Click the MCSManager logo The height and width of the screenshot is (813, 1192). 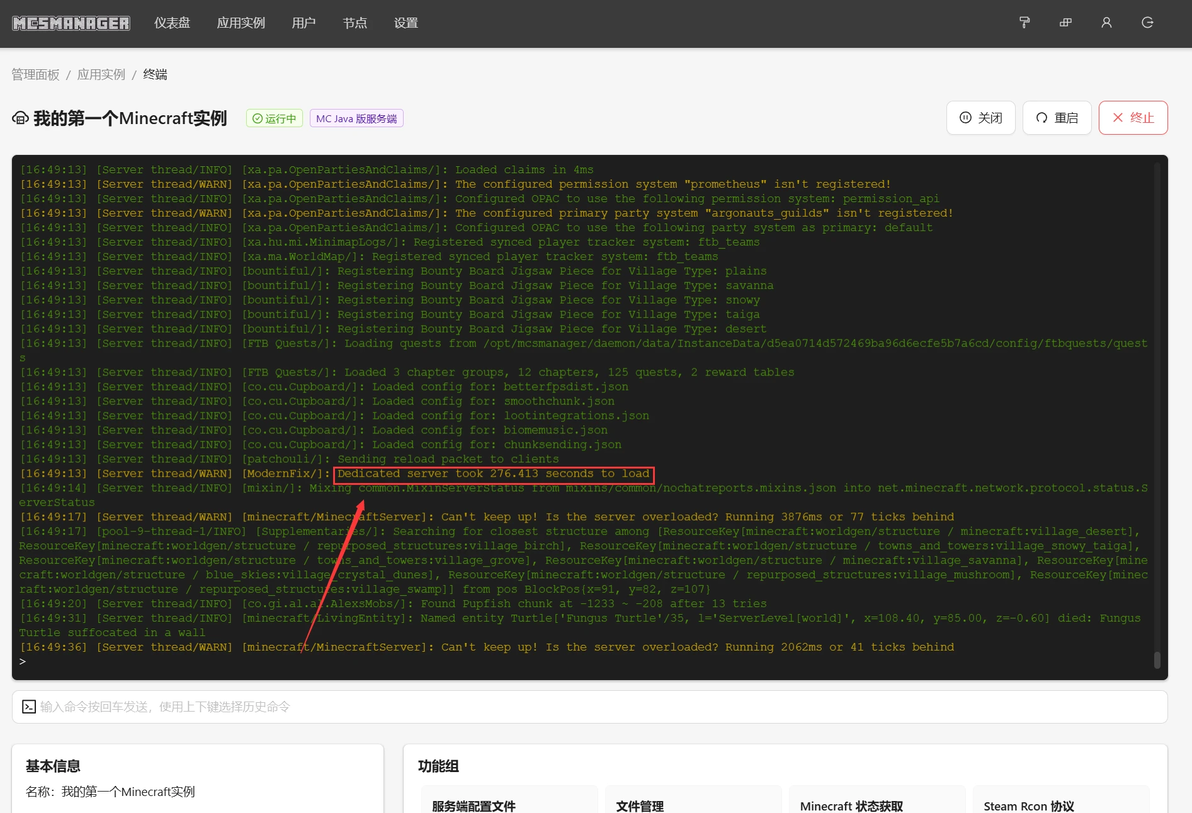click(x=71, y=23)
